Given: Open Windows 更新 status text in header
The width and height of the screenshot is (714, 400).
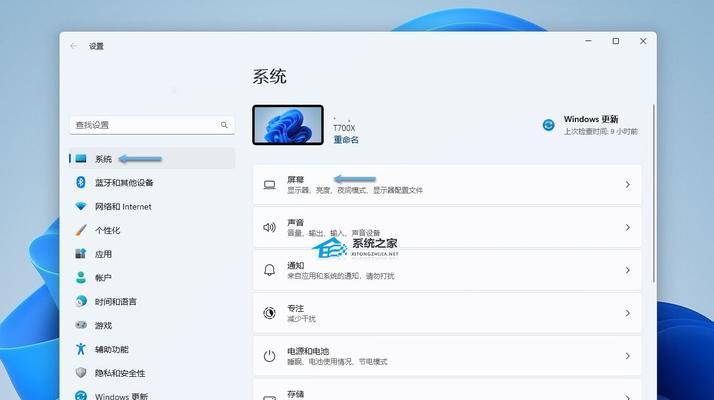Looking at the screenshot, I should click(x=591, y=119).
